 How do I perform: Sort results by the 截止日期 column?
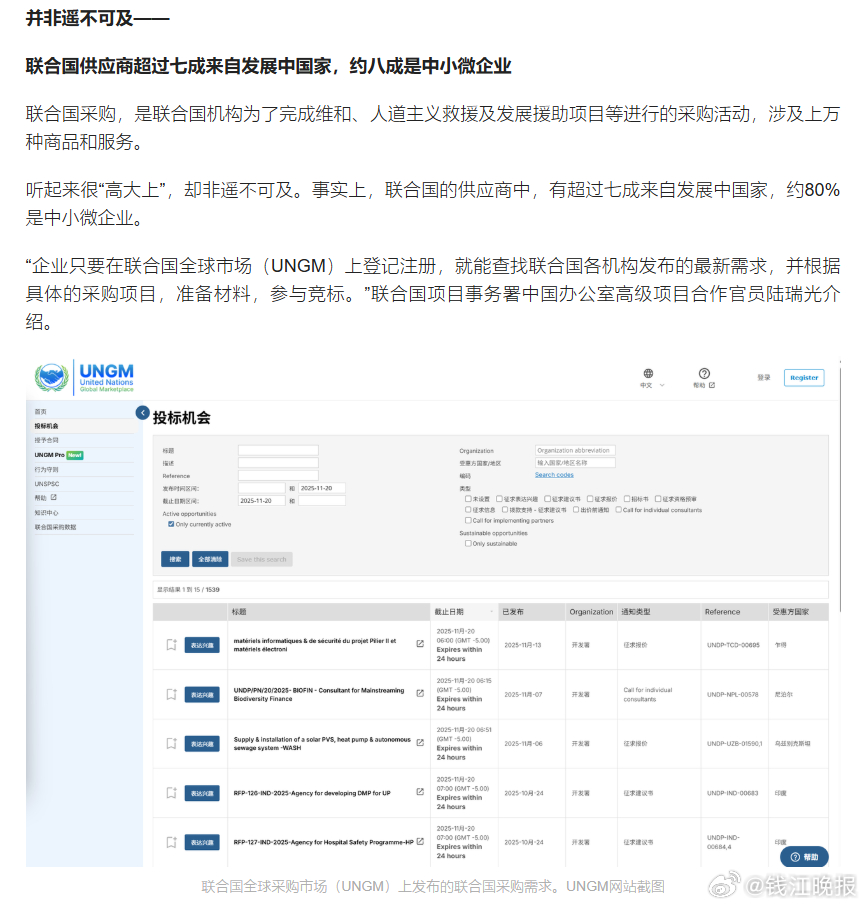(x=449, y=611)
